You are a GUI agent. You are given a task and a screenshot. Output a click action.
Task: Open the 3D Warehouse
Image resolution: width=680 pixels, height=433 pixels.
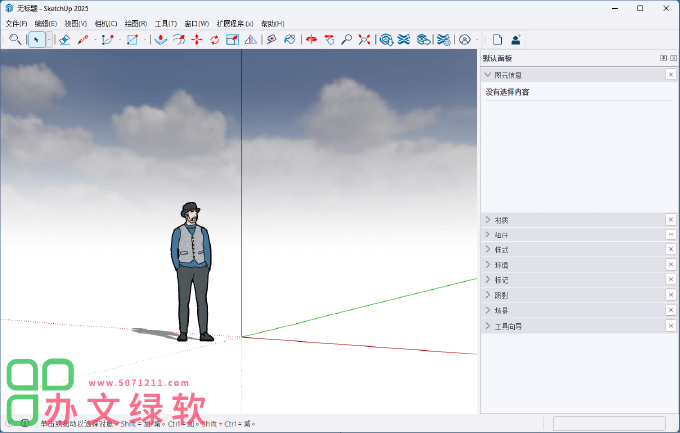pyautogui.click(x=386, y=40)
